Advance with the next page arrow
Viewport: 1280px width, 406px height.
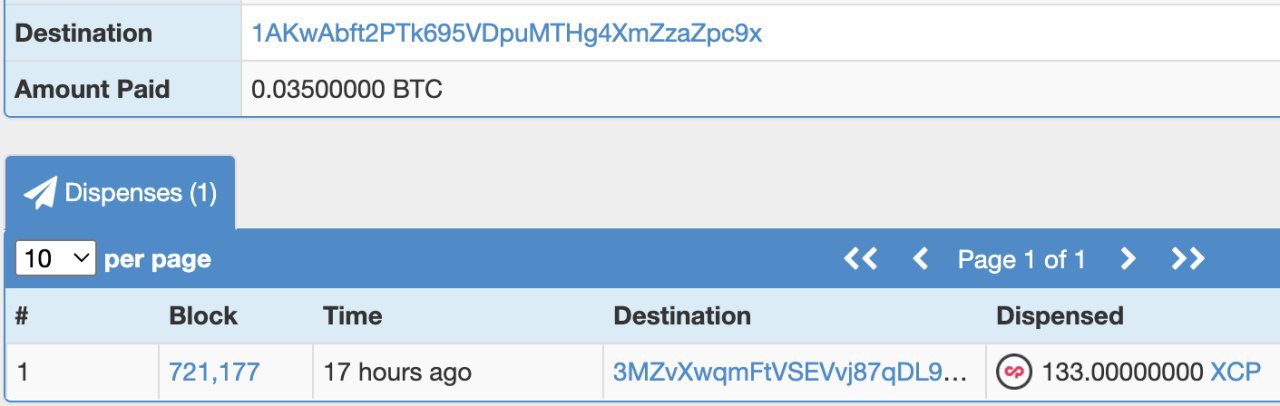[1128, 259]
